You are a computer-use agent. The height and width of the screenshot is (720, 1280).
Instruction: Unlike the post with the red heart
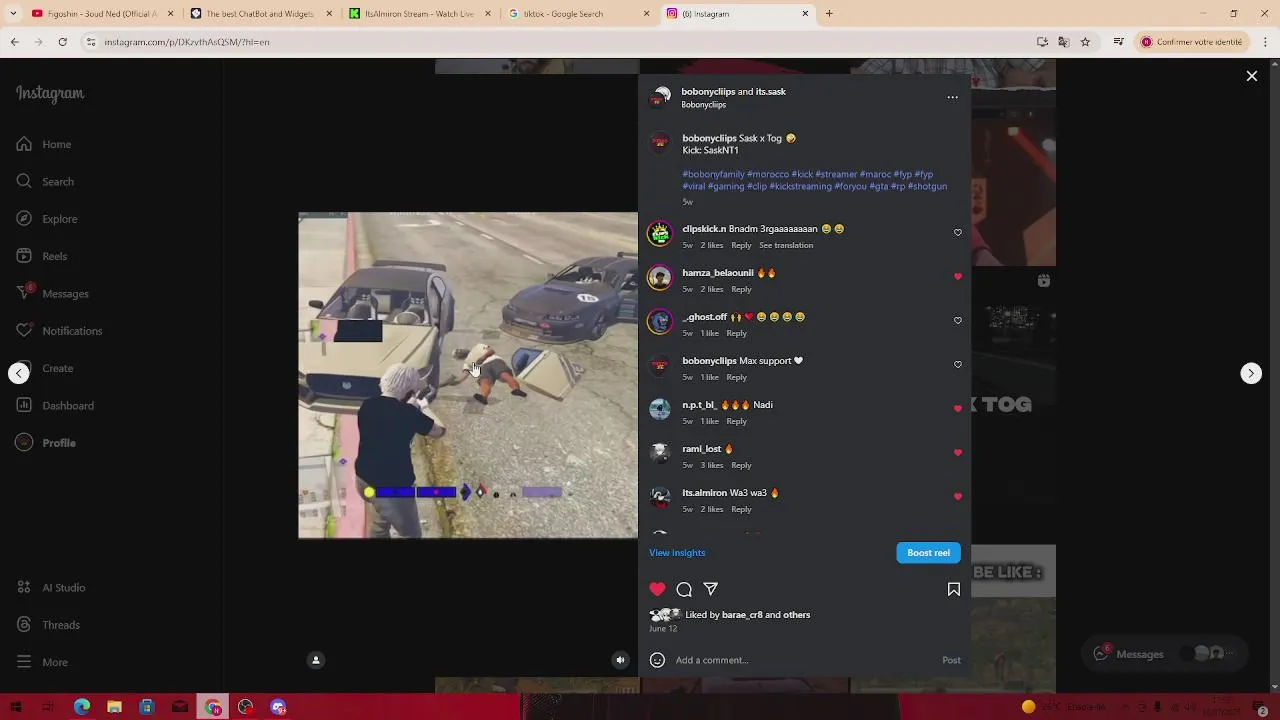click(657, 589)
